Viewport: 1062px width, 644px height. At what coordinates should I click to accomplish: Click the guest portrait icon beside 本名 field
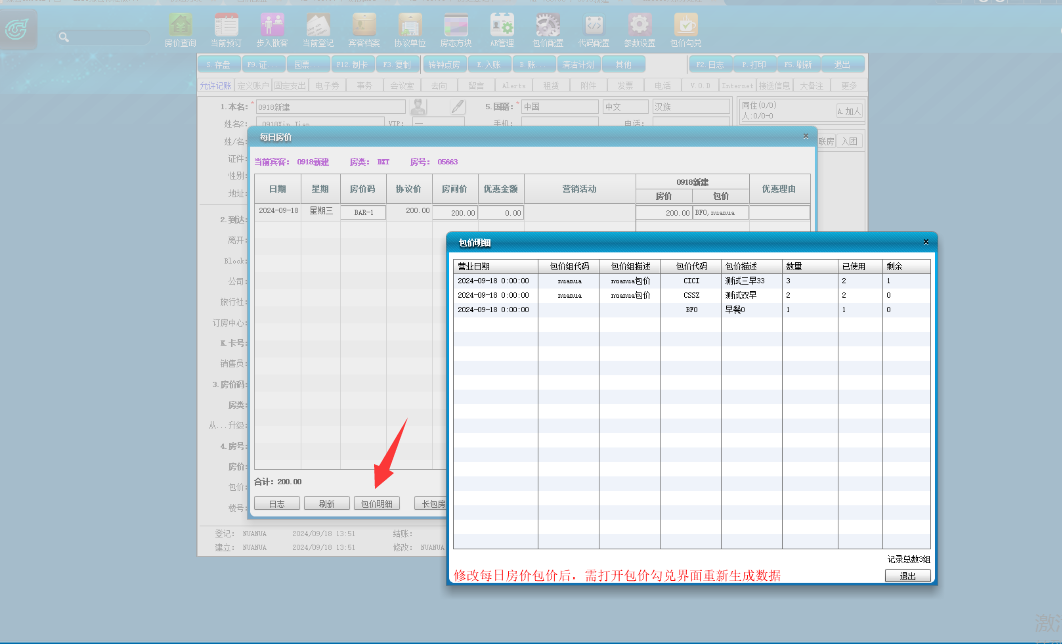419,106
